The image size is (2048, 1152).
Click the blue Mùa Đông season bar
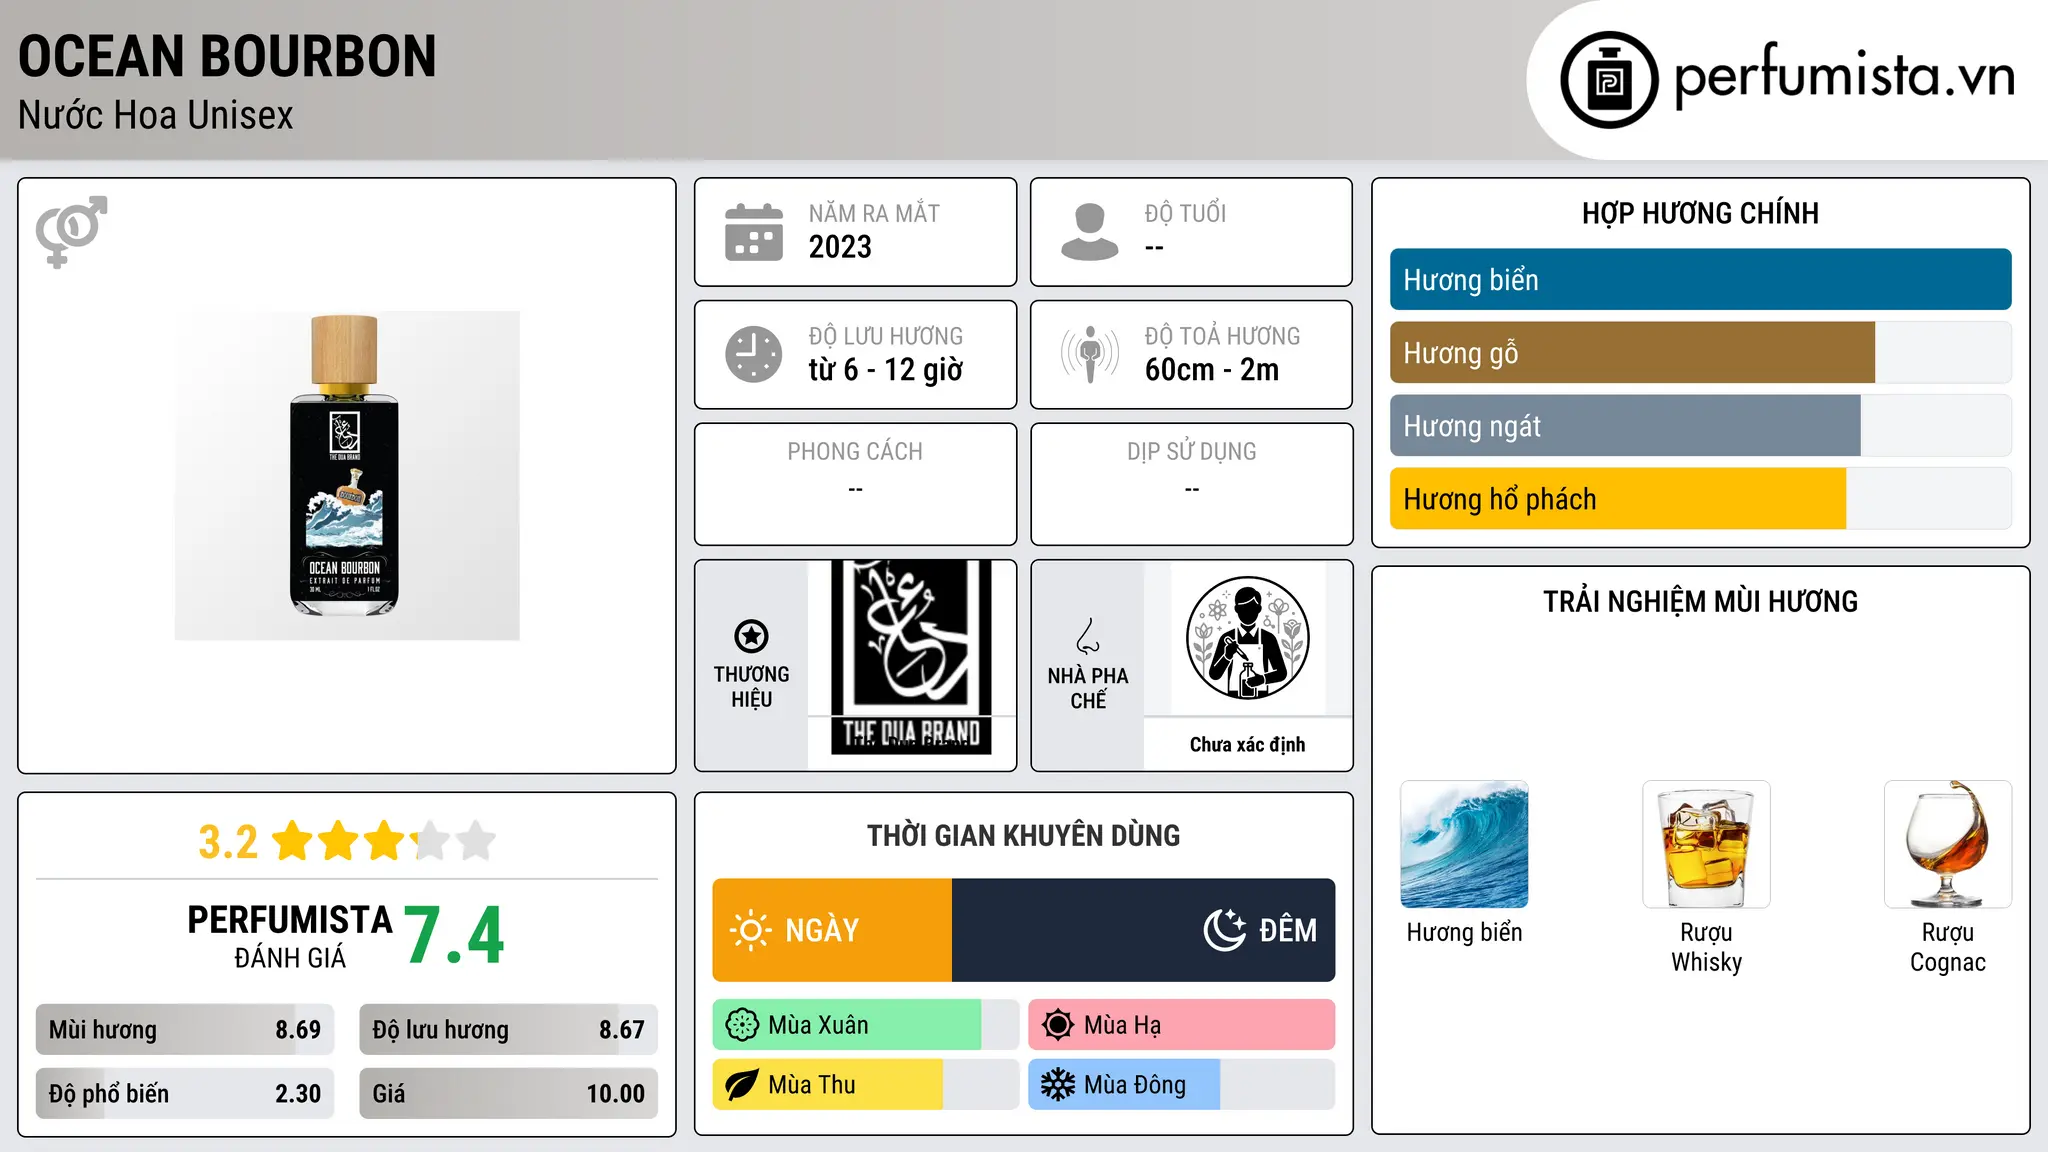click(x=1124, y=1085)
